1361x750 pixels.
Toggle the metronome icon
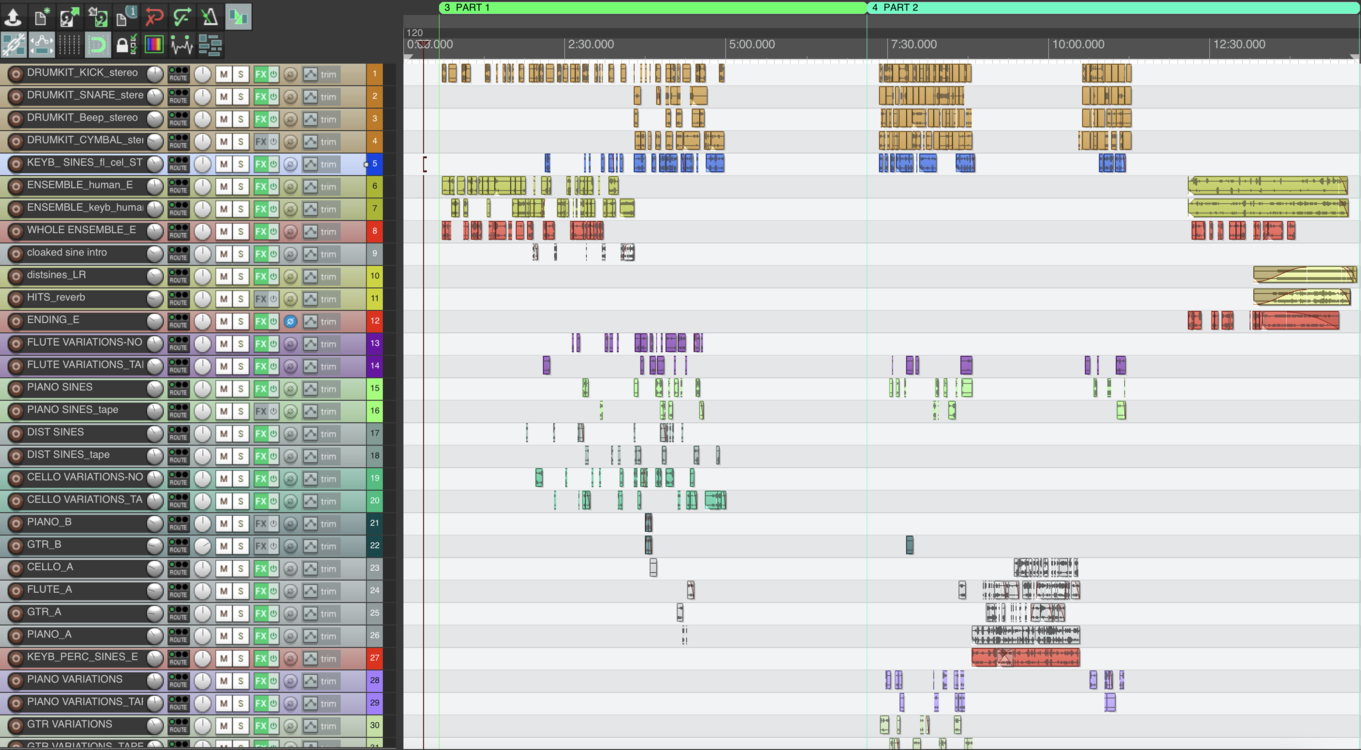coord(210,17)
